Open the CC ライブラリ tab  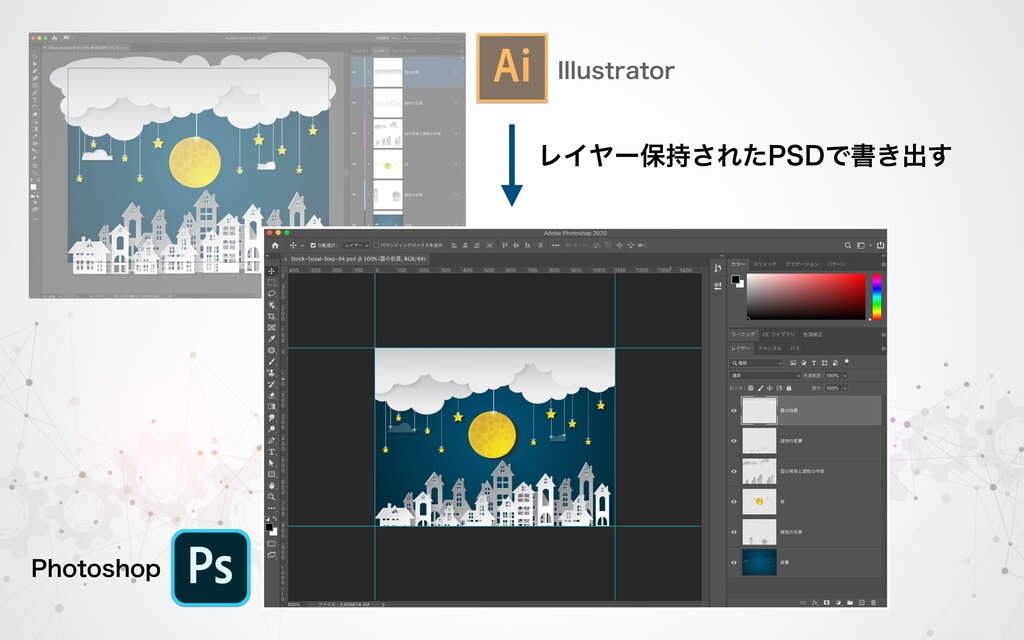[x=778, y=334]
